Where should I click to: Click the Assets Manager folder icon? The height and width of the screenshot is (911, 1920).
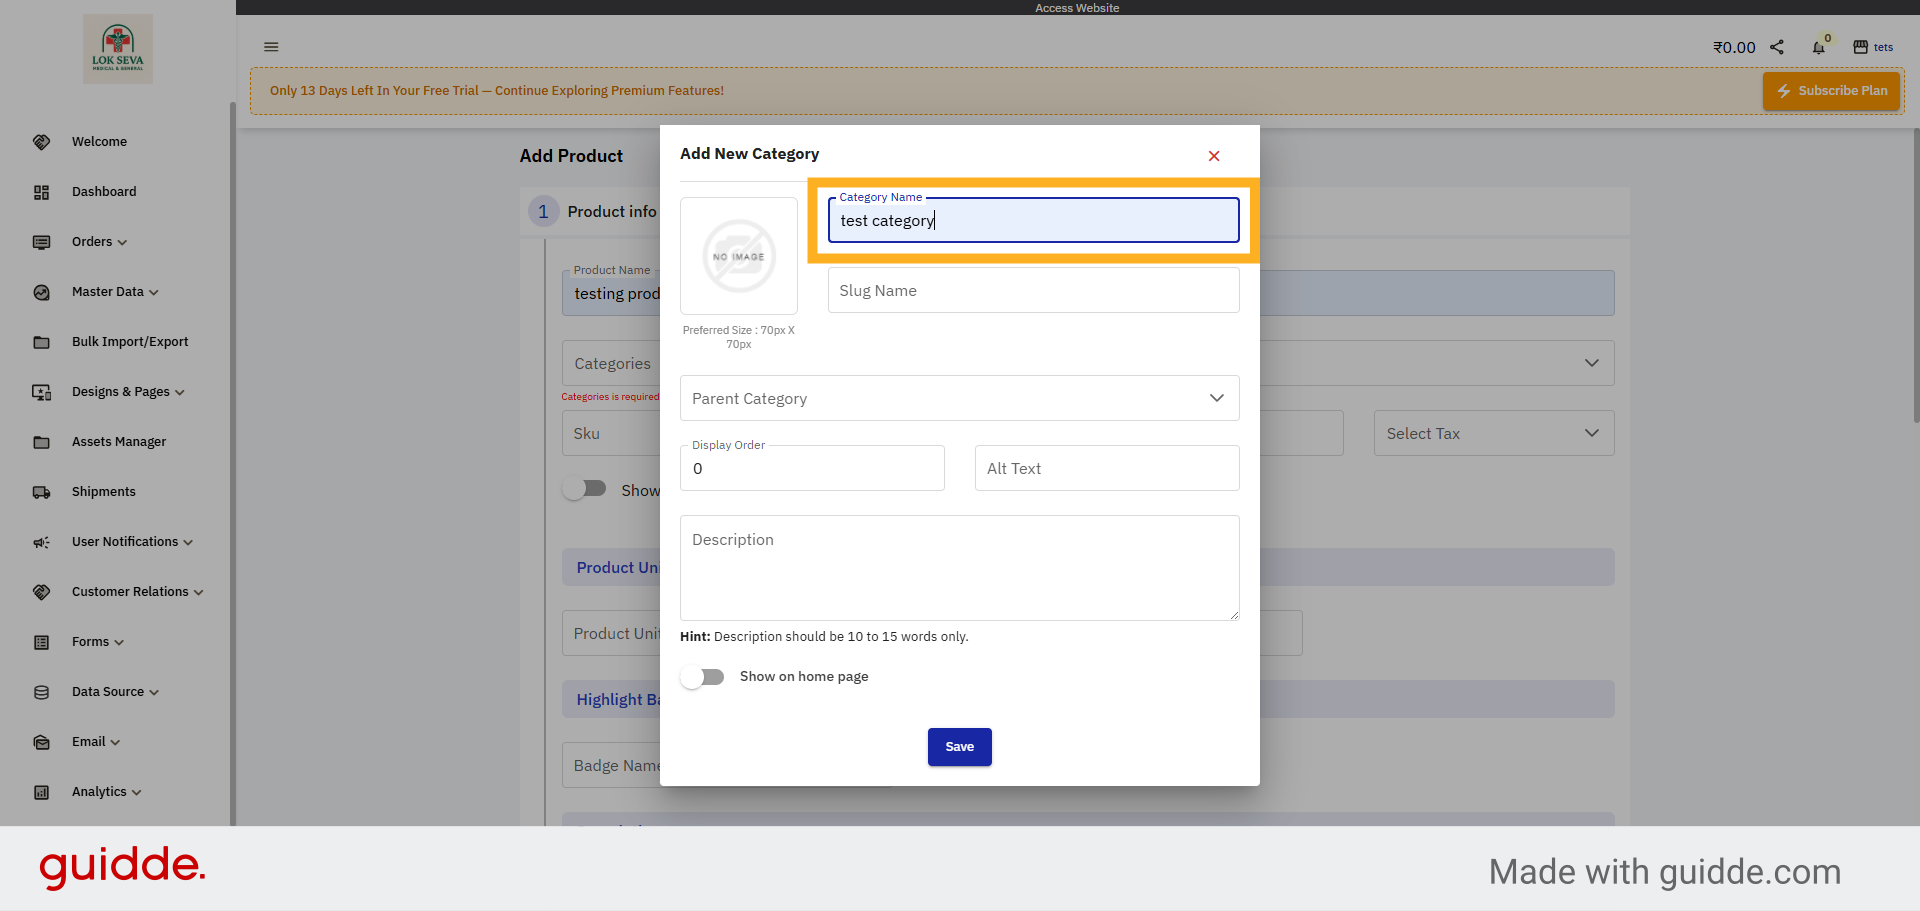coord(41,441)
